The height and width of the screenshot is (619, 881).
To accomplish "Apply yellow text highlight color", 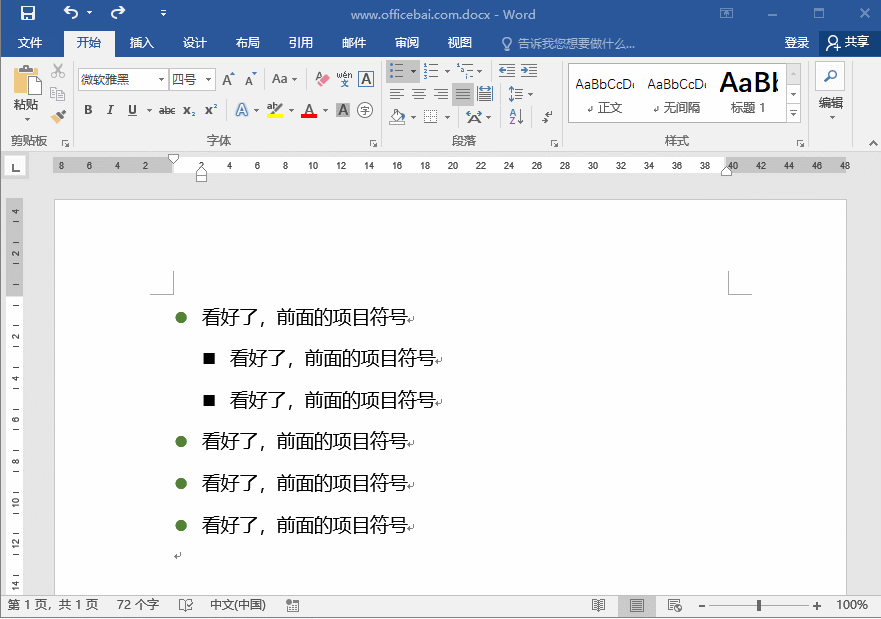I will (275, 110).
